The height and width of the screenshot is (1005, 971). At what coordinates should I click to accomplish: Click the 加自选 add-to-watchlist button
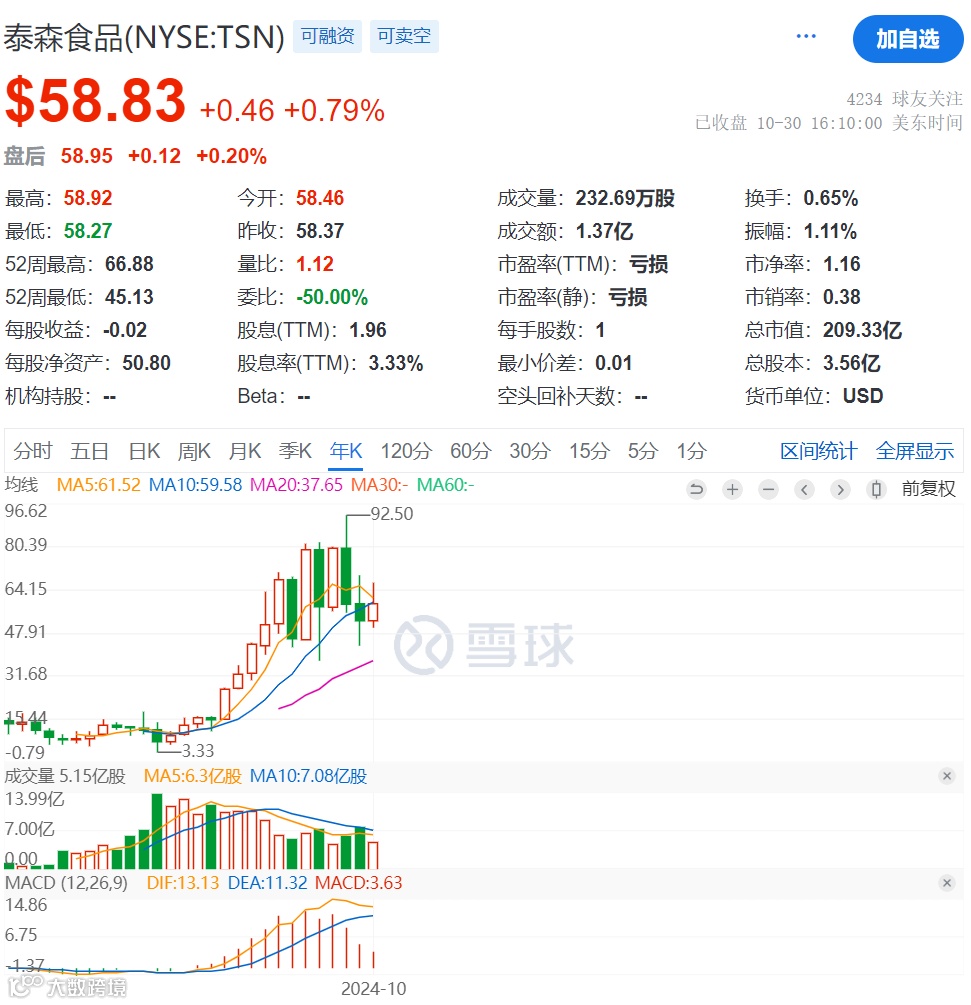[908, 39]
